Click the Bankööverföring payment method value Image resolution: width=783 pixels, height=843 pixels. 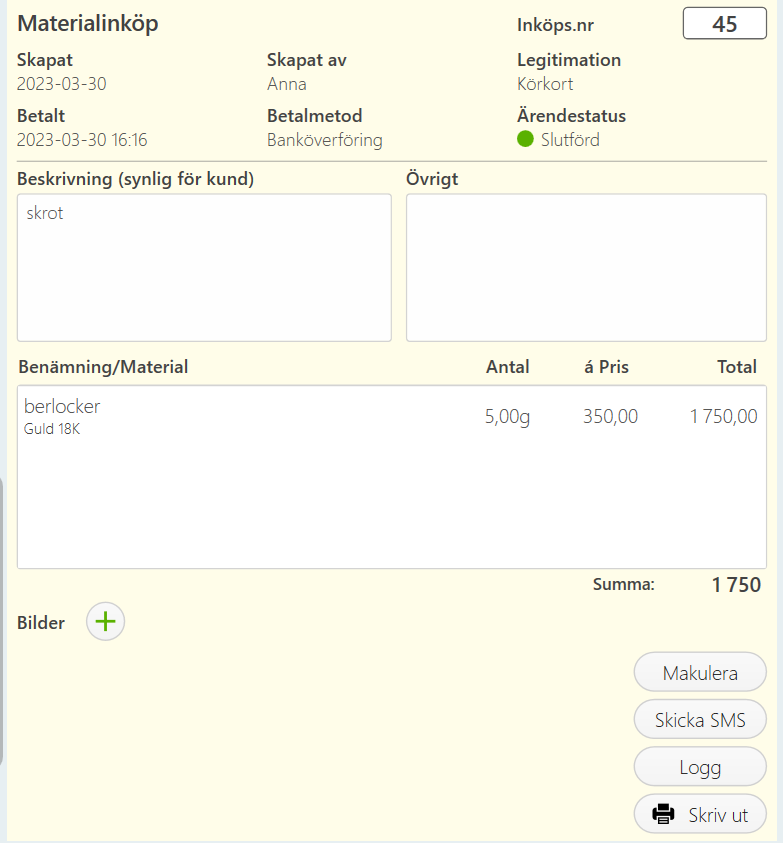click(325, 140)
